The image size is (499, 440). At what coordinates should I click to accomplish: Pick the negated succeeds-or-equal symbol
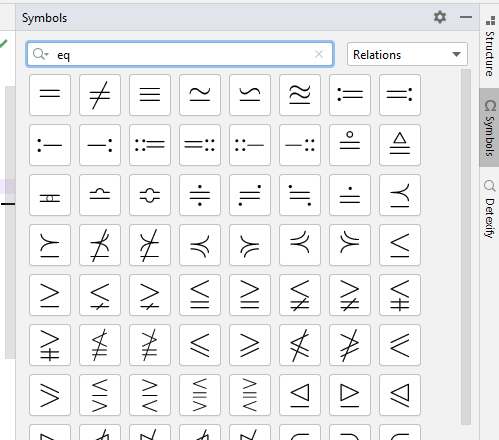click(x=150, y=245)
